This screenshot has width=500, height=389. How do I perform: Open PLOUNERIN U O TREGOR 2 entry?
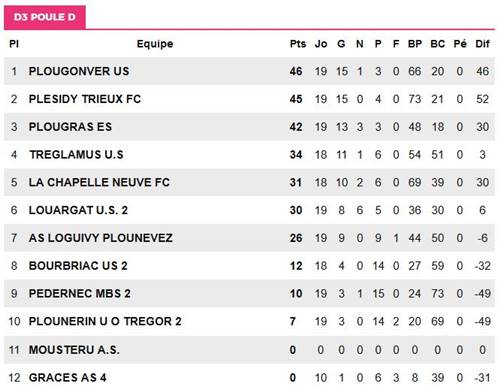pos(105,321)
